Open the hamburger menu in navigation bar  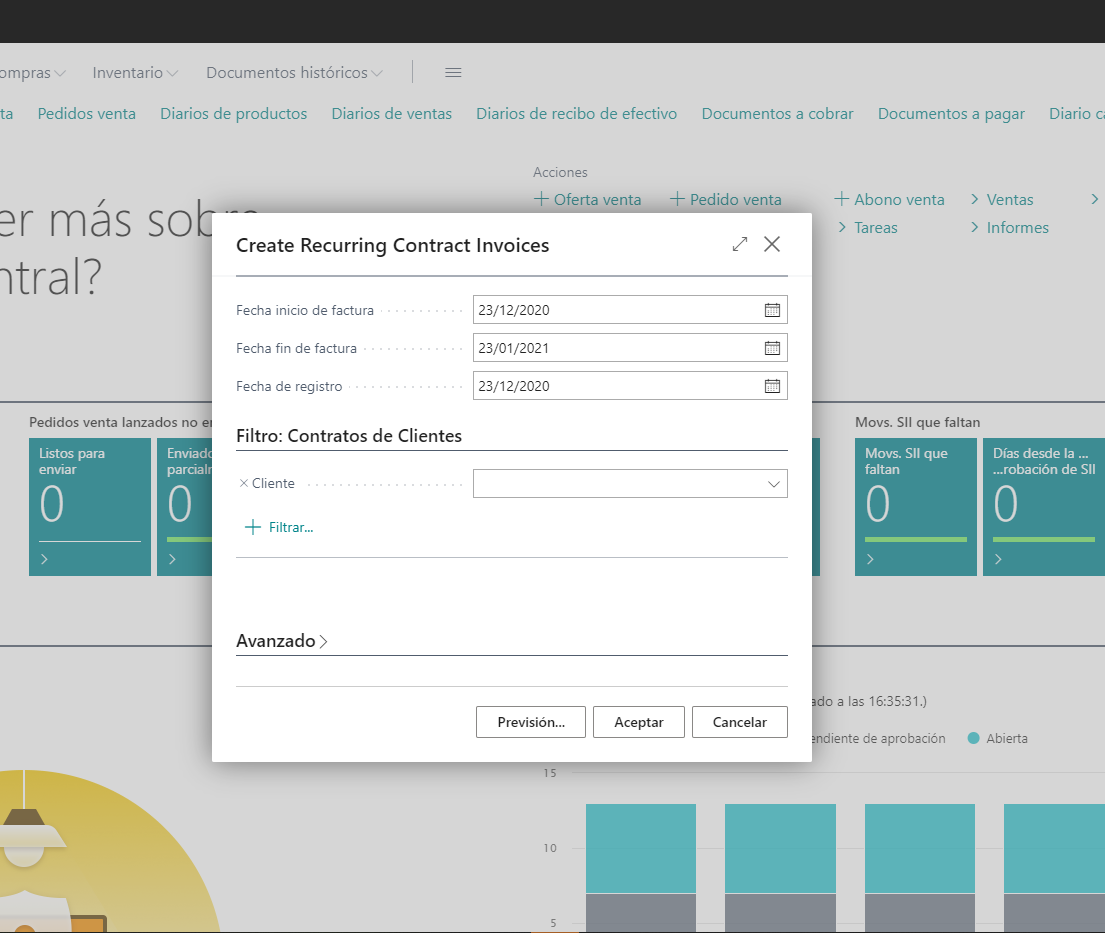(453, 73)
